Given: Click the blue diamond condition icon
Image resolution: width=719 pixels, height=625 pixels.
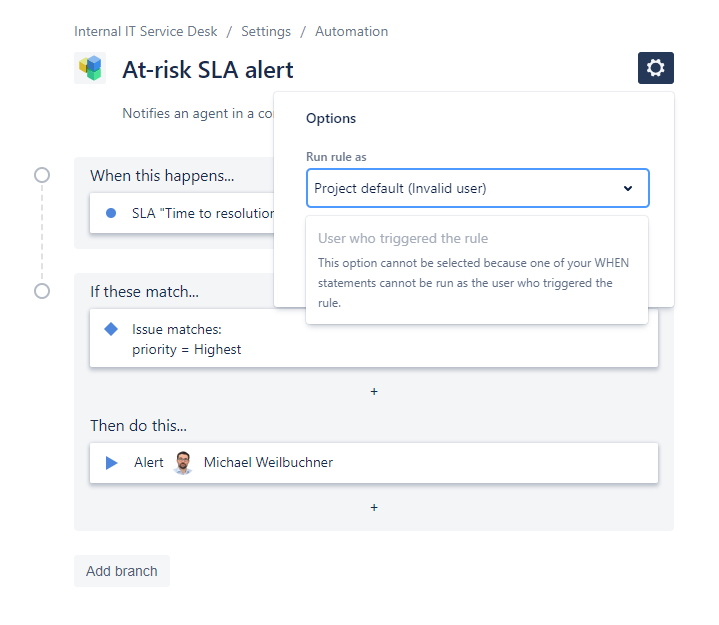Looking at the screenshot, I should click(x=111, y=329).
